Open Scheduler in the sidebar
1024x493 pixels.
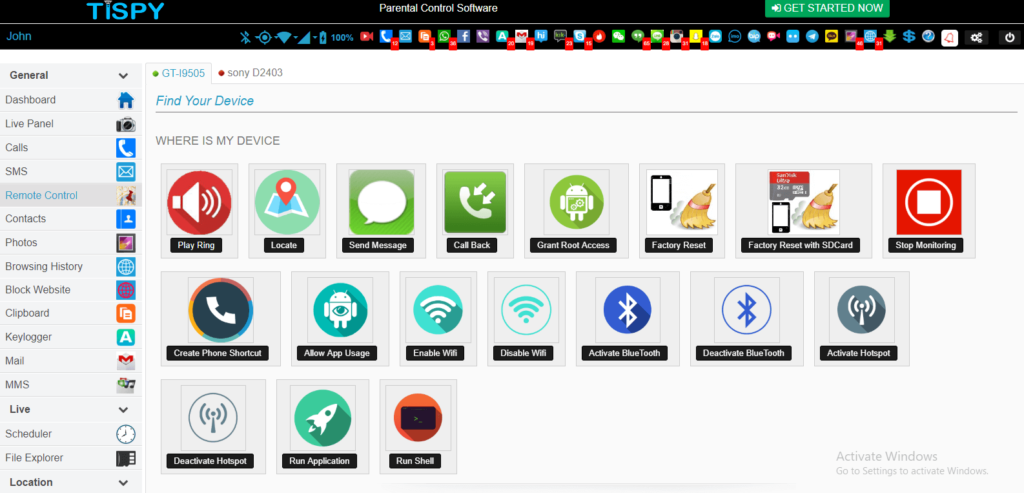[x=71, y=434]
